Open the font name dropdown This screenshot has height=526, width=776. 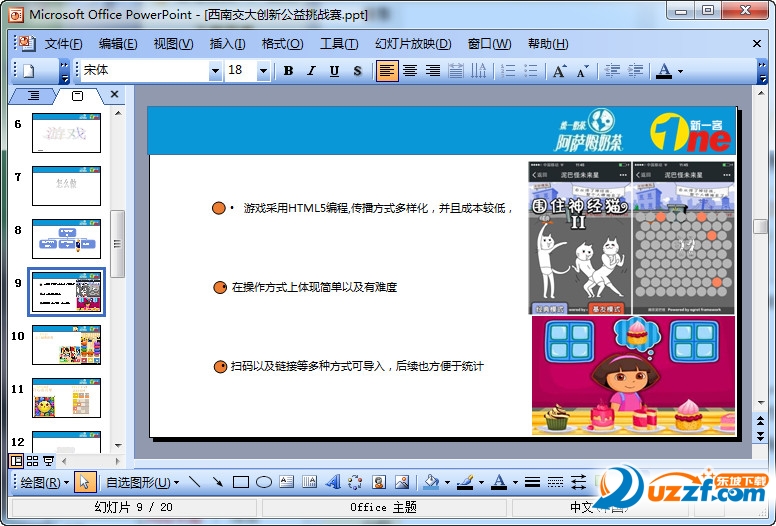tap(215, 71)
